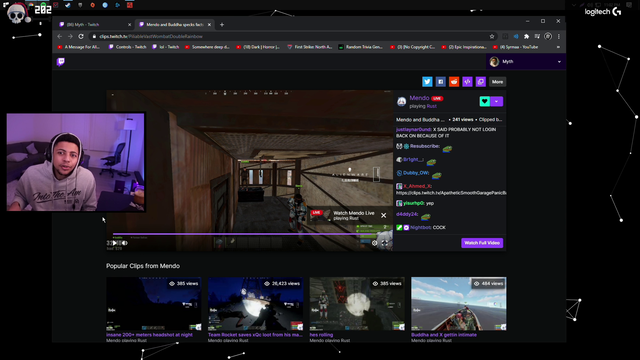Click the embed code share icon
This screenshot has height=360, width=640.
click(x=467, y=82)
